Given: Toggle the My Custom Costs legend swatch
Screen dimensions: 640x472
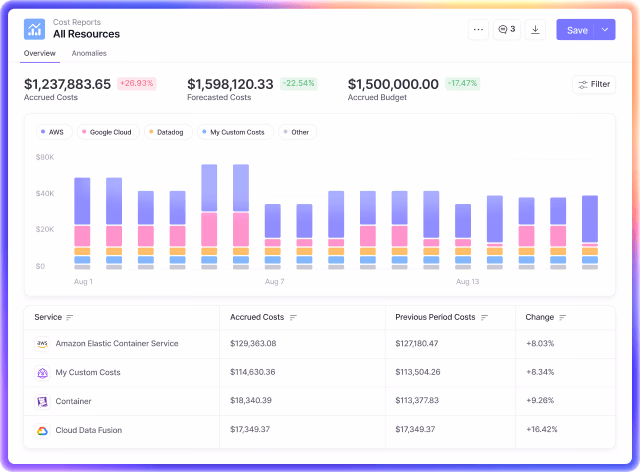Looking at the screenshot, I should pyautogui.click(x=204, y=131).
